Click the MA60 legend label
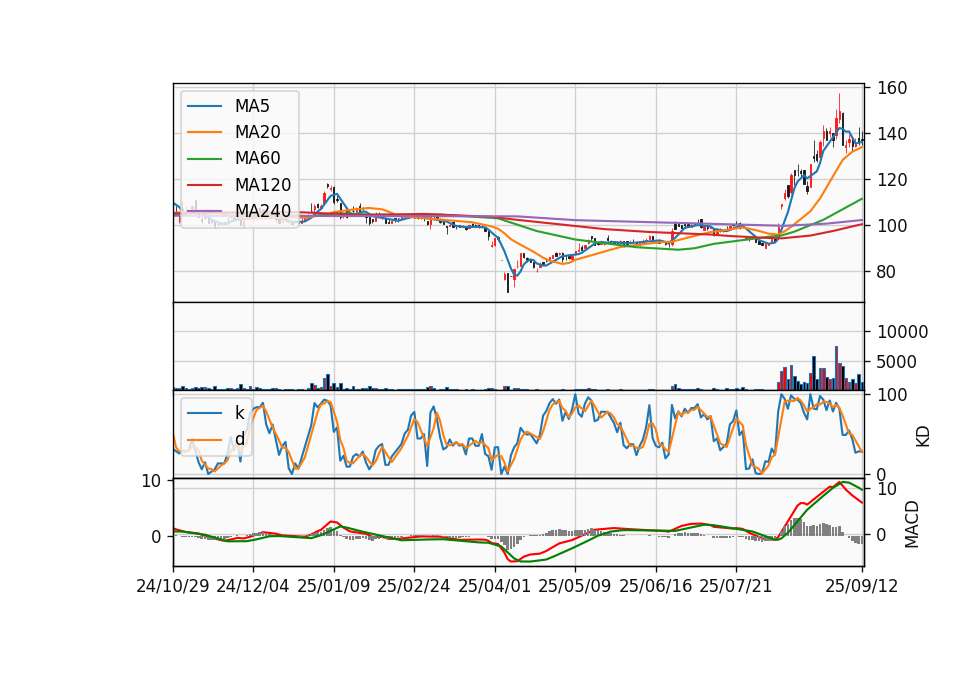 (x=257, y=159)
